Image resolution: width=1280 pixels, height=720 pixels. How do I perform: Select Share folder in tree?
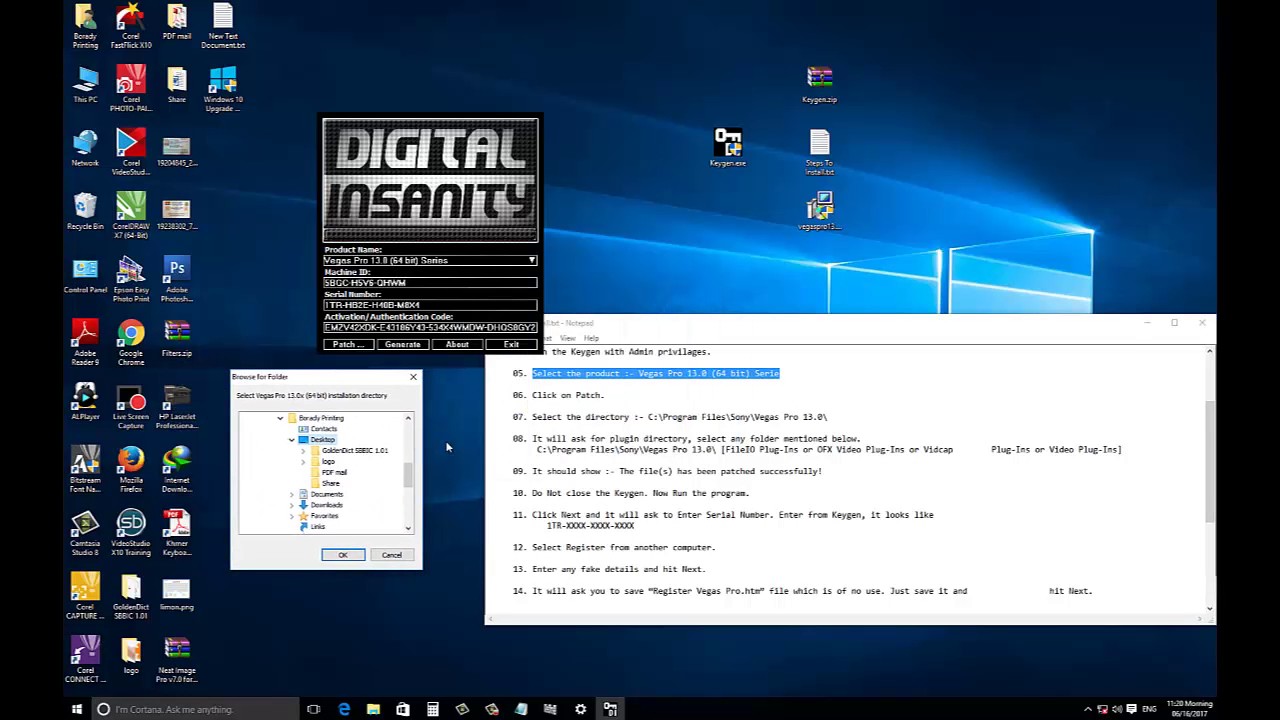[331, 483]
